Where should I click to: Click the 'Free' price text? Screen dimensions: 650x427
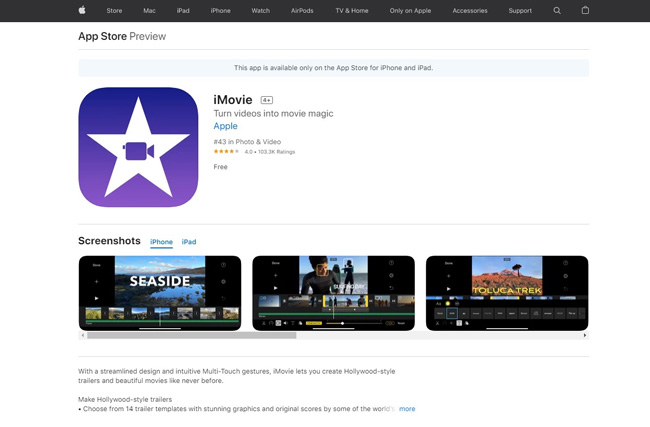(x=220, y=167)
